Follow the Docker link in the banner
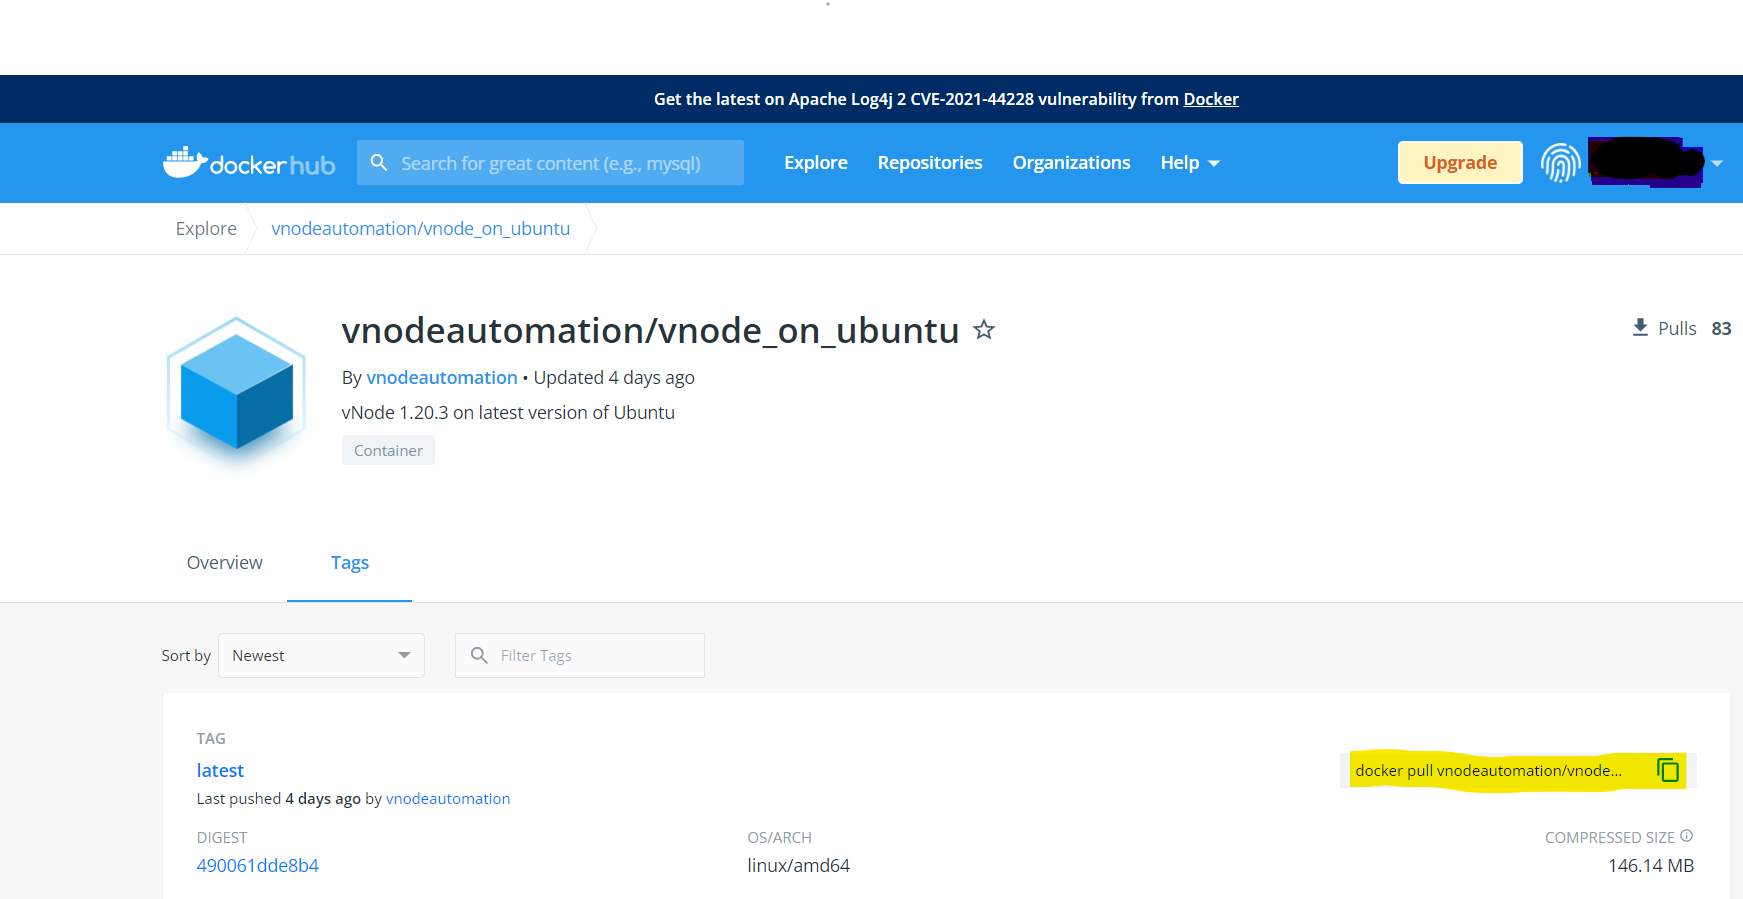Screen dimensions: 1743x899 pos(1211,99)
